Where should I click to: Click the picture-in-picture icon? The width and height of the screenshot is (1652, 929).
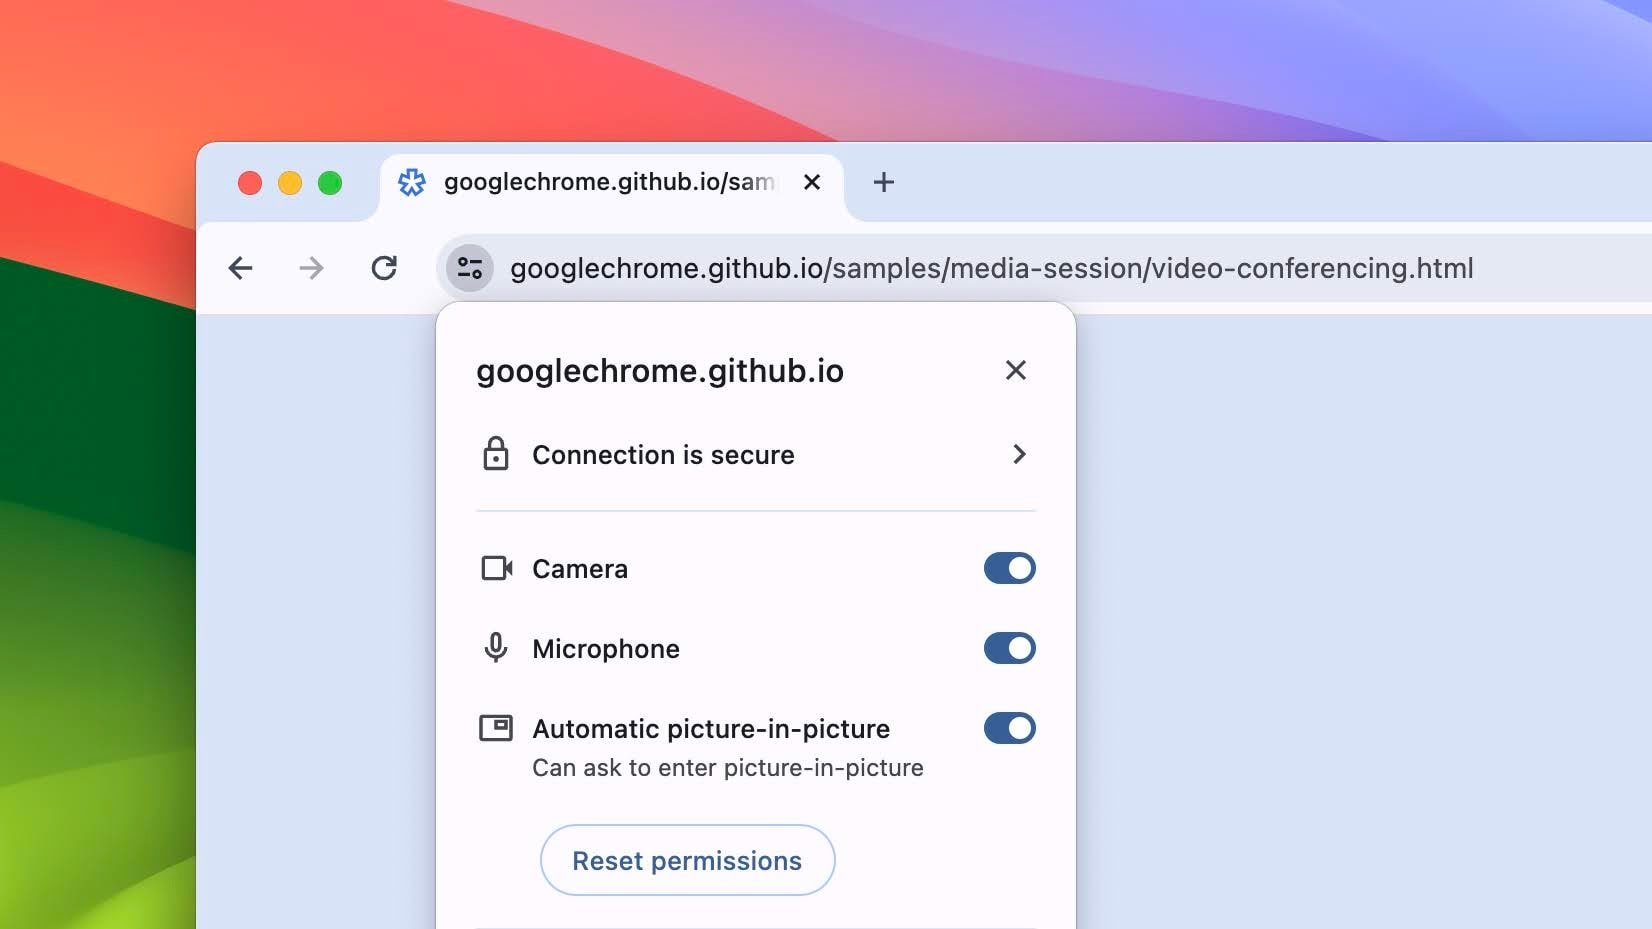point(497,728)
